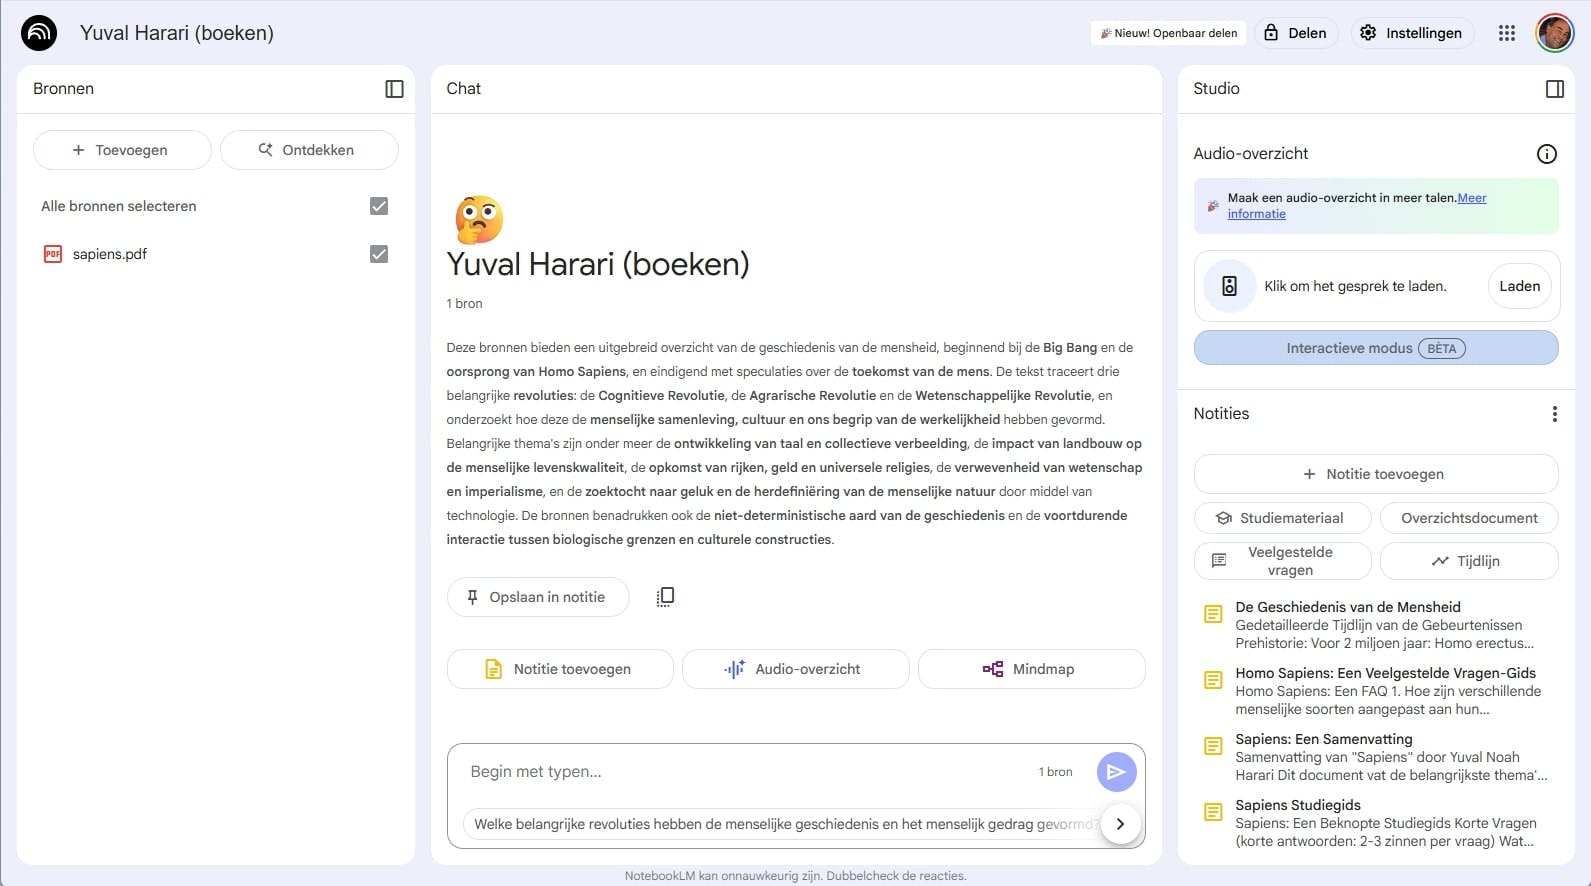Viewport: 1591px width, 886px height.
Task: Copy the summary with the copy icon
Action: 665,597
